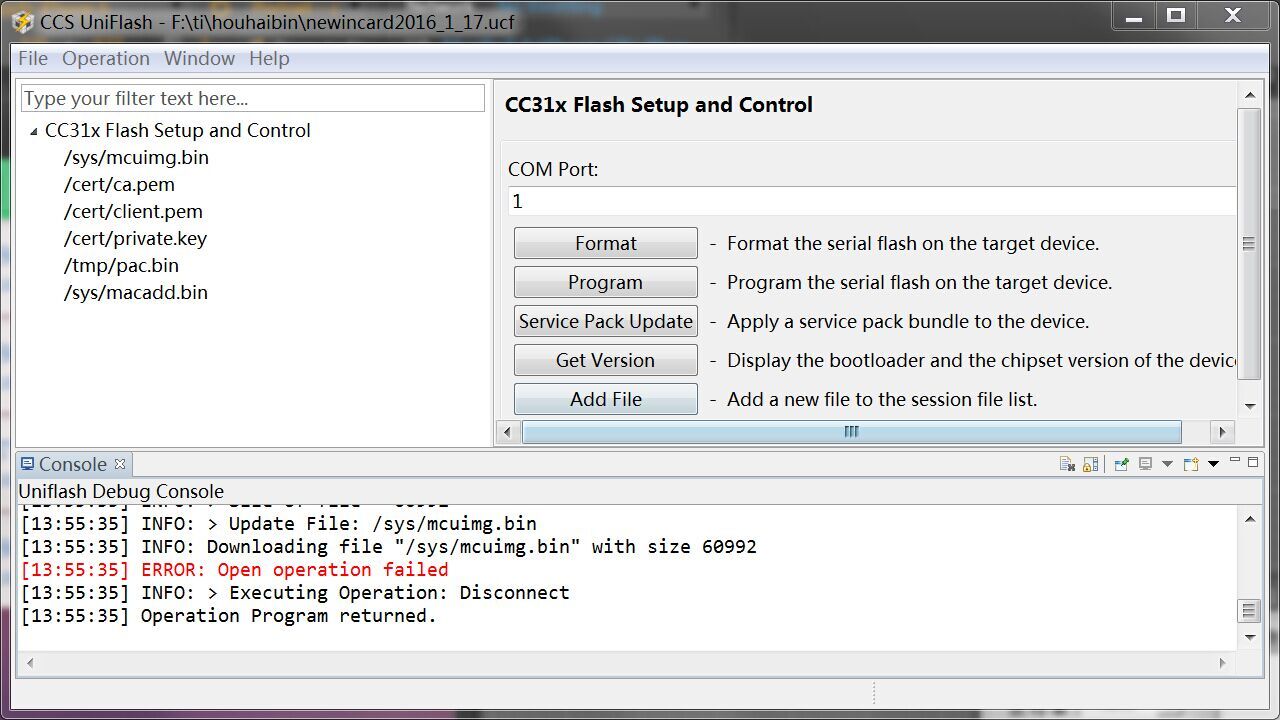Click the 'Update File: /sys/mcuimg.bin' console line

279,524
